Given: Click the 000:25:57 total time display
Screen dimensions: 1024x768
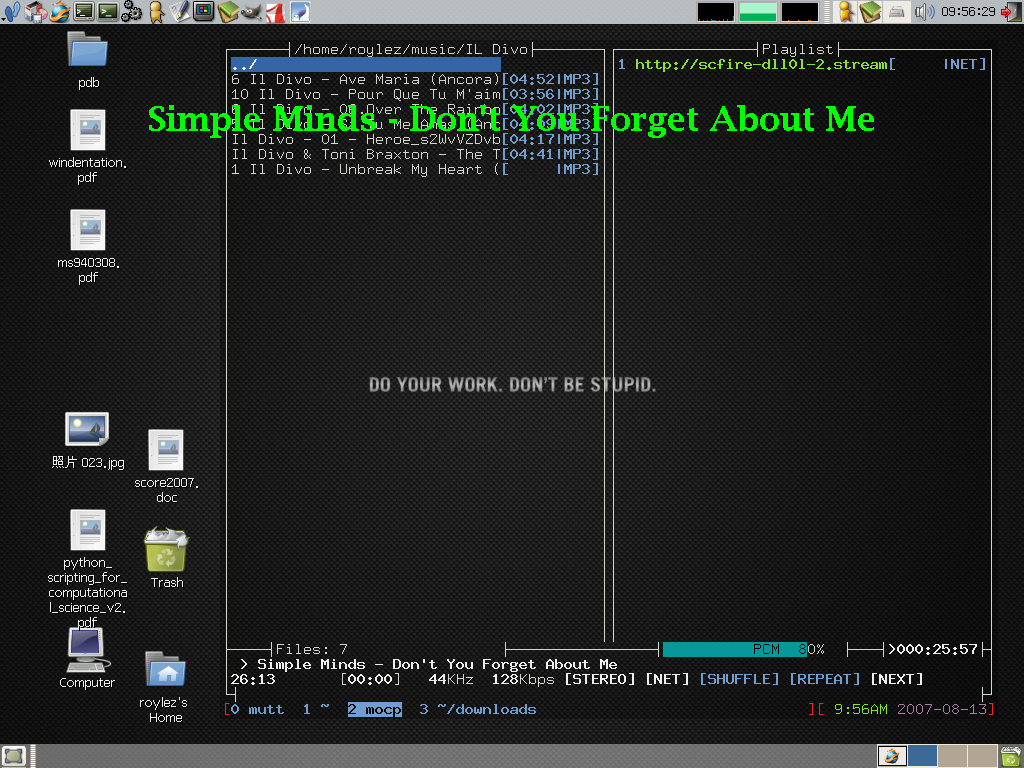Looking at the screenshot, I should click(x=933, y=649).
